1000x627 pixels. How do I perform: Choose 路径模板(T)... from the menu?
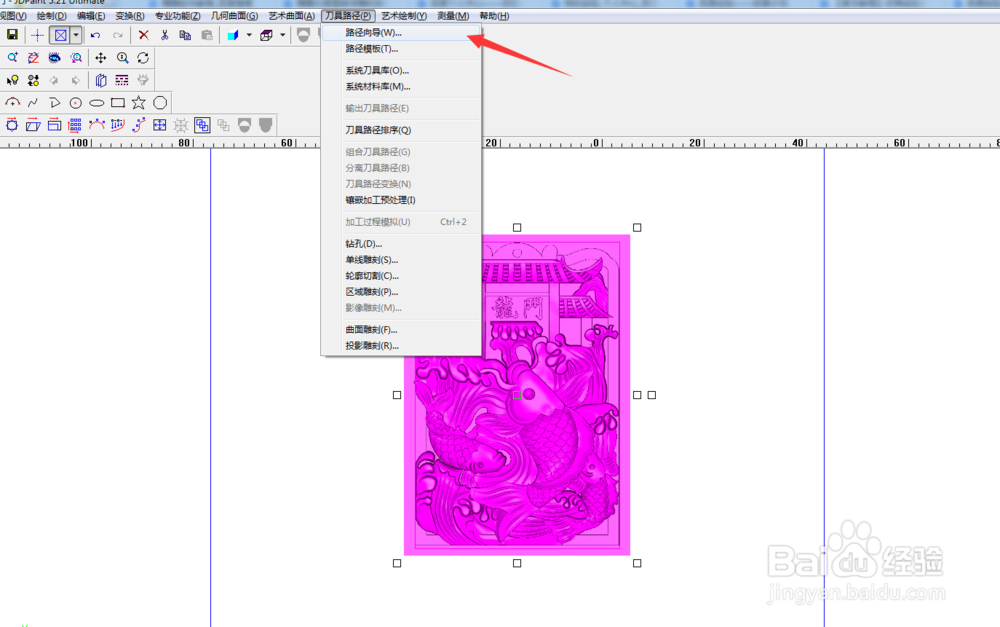pyautogui.click(x=401, y=48)
